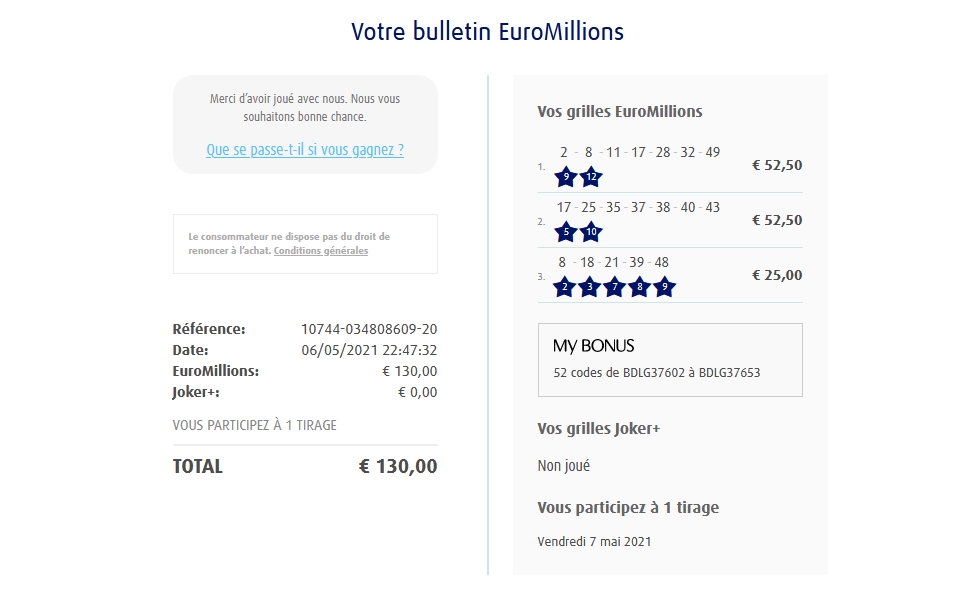Open the "Que se passe-t-il si vous gagnez ?" link
Image resolution: width=976 pixels, height=598 pixels.
(x=305, y=150)
